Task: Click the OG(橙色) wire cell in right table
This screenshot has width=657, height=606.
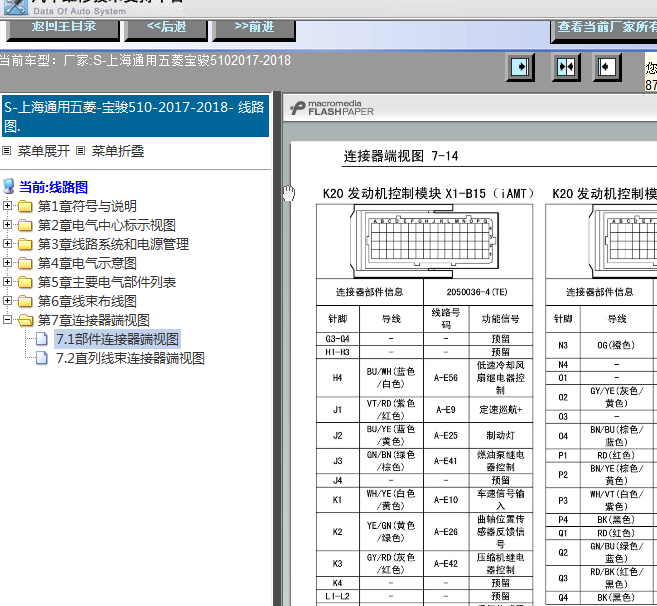Action: [616, 345]
